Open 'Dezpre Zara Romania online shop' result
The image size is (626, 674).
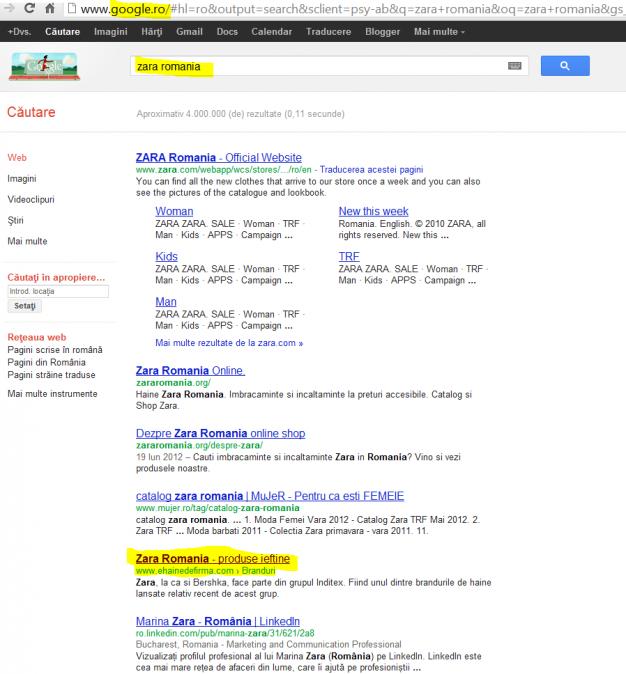tap(221, 433)
